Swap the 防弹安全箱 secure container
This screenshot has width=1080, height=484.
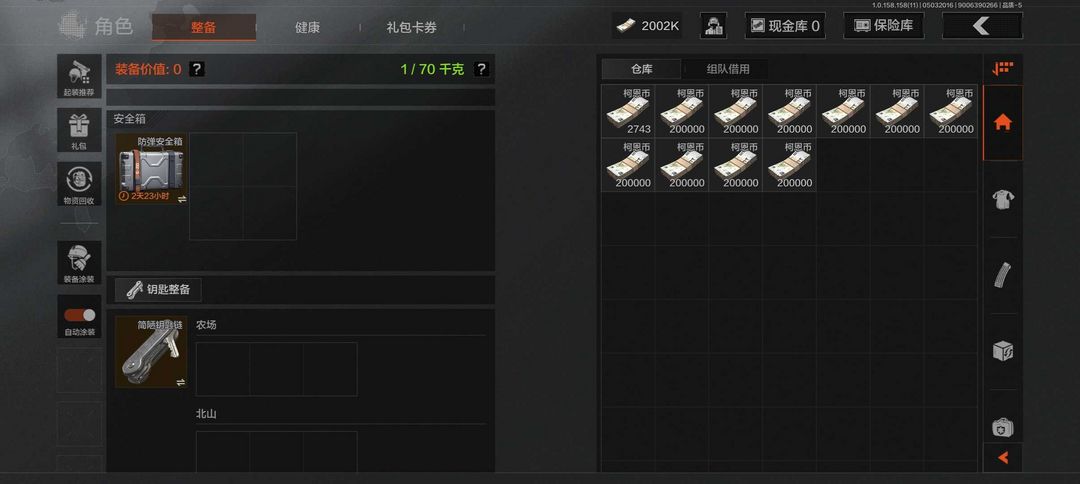click(182, 199)
